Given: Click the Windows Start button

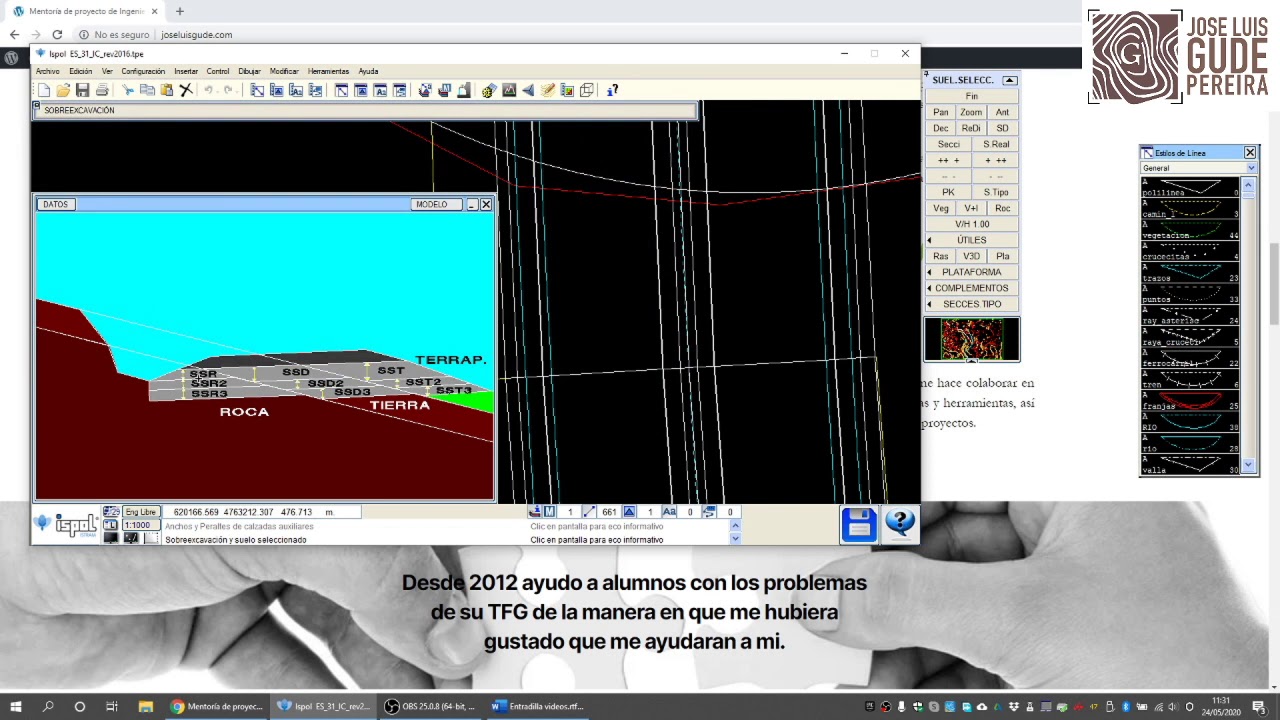Looking at the screenshot, I should pyautogui.click(x=16, y=706).
